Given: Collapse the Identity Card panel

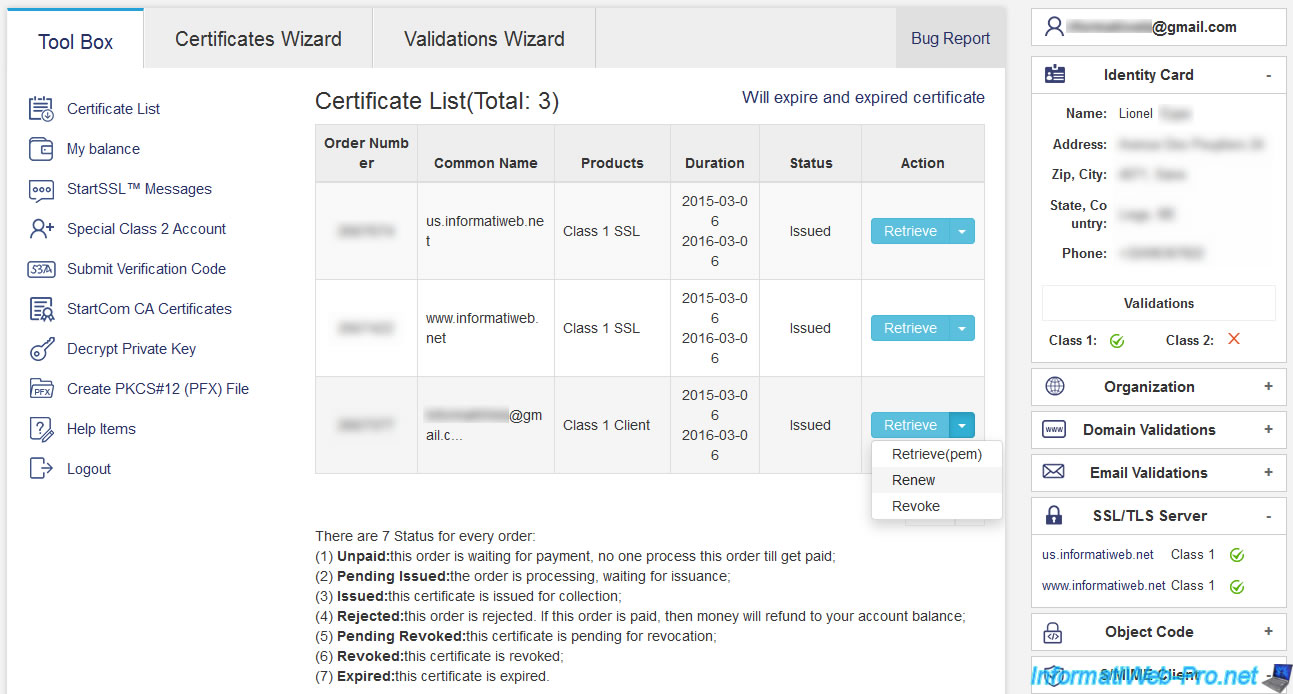Looking at the screenshot, I should coord(1268,75).
